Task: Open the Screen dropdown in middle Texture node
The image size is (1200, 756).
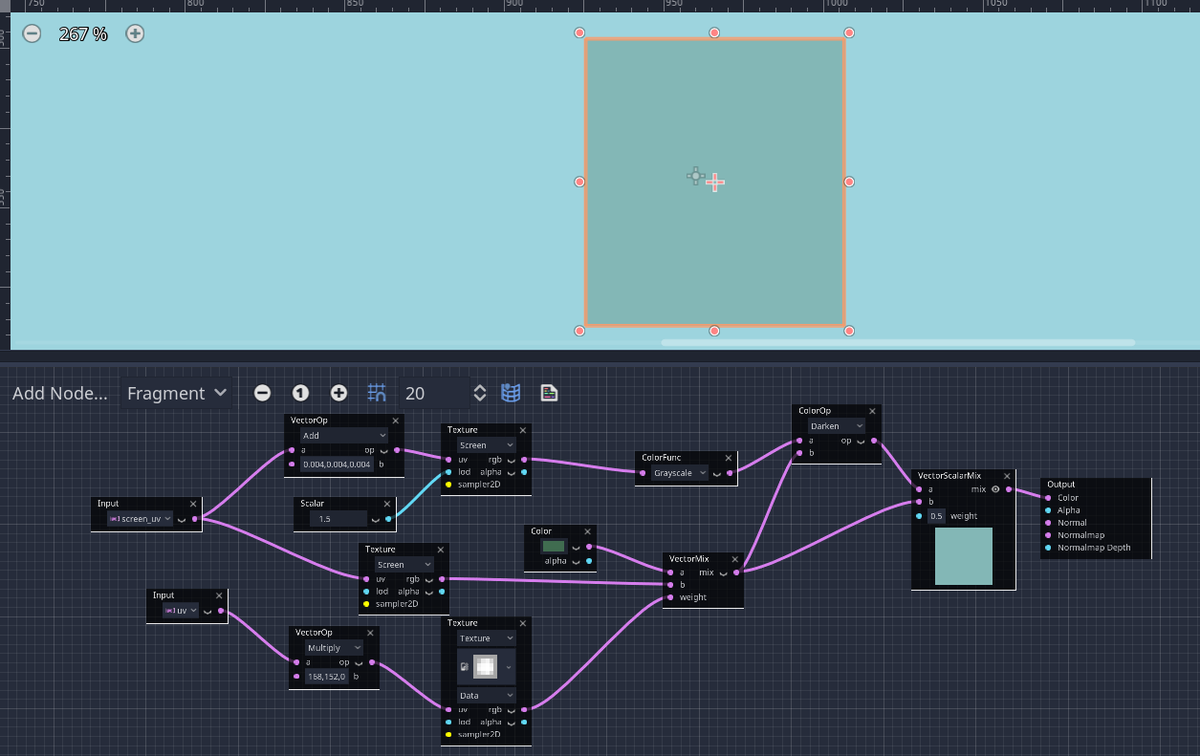Action: [404, 564]
